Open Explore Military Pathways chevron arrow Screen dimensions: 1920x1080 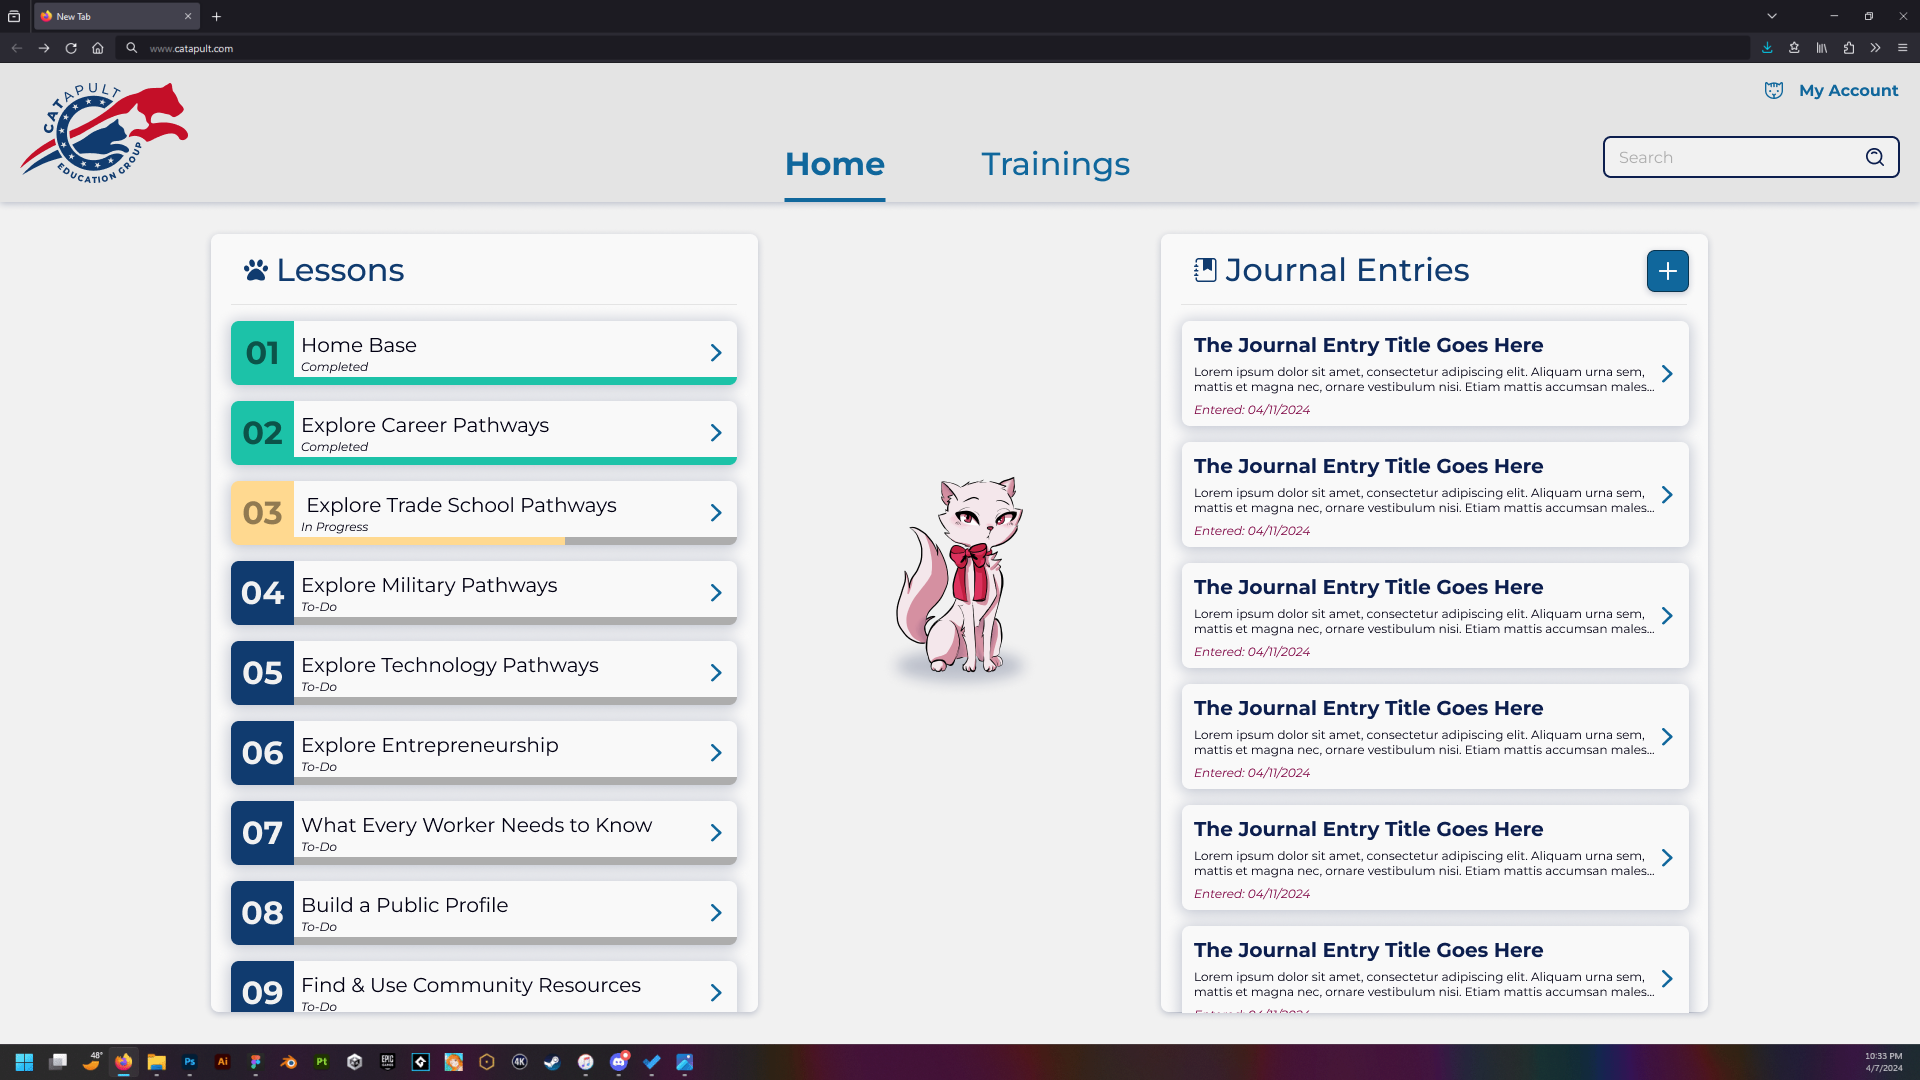pos(716,593)
